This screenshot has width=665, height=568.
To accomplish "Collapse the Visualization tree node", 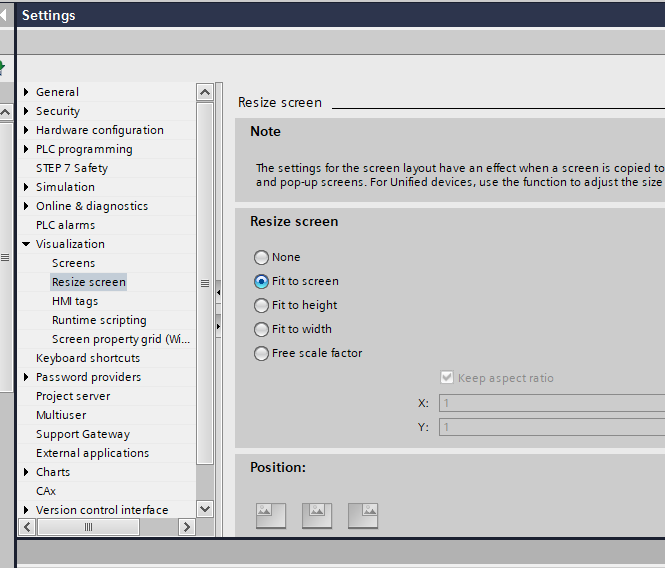I will click(26, 244).
